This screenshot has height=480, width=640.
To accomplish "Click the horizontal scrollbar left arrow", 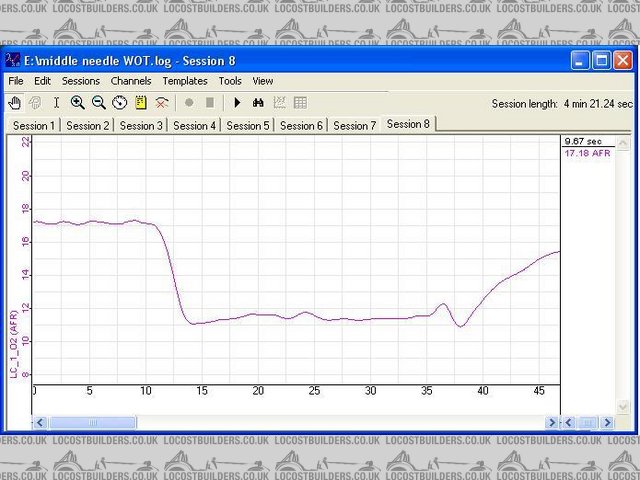I will pyautogui.click(x=40, y=423).
